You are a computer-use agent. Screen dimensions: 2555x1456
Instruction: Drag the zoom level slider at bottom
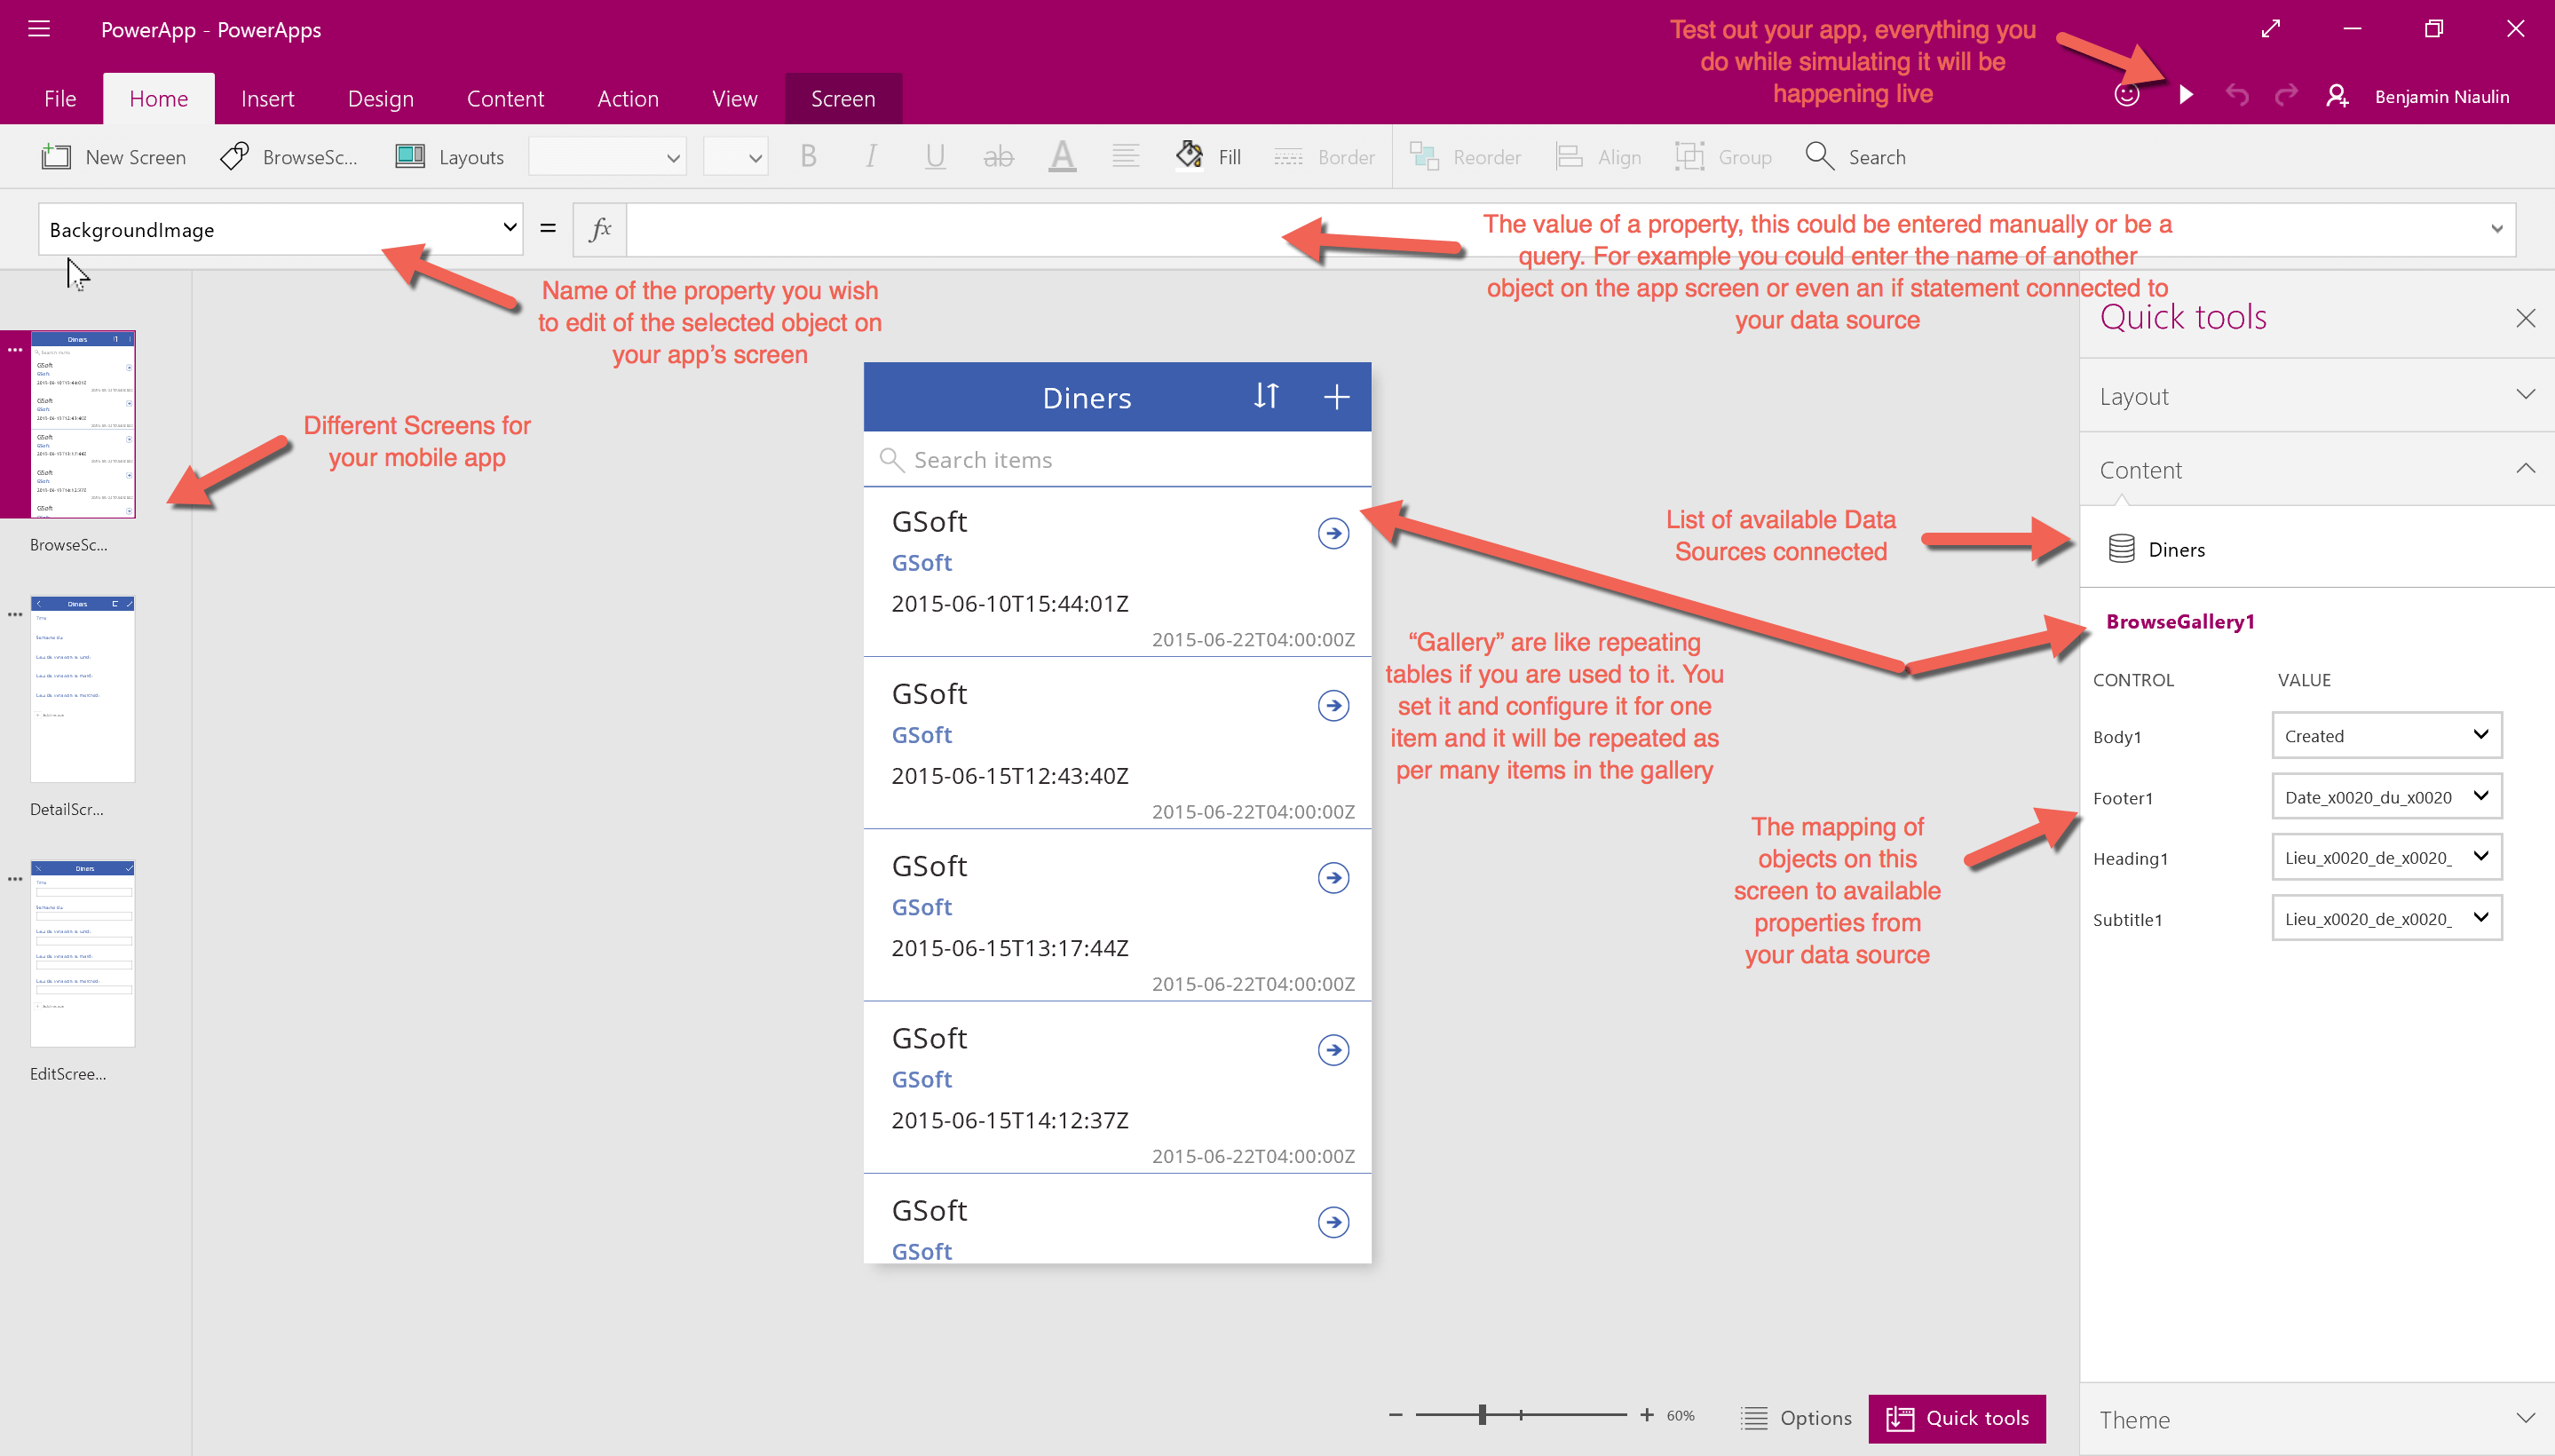1483,1414
